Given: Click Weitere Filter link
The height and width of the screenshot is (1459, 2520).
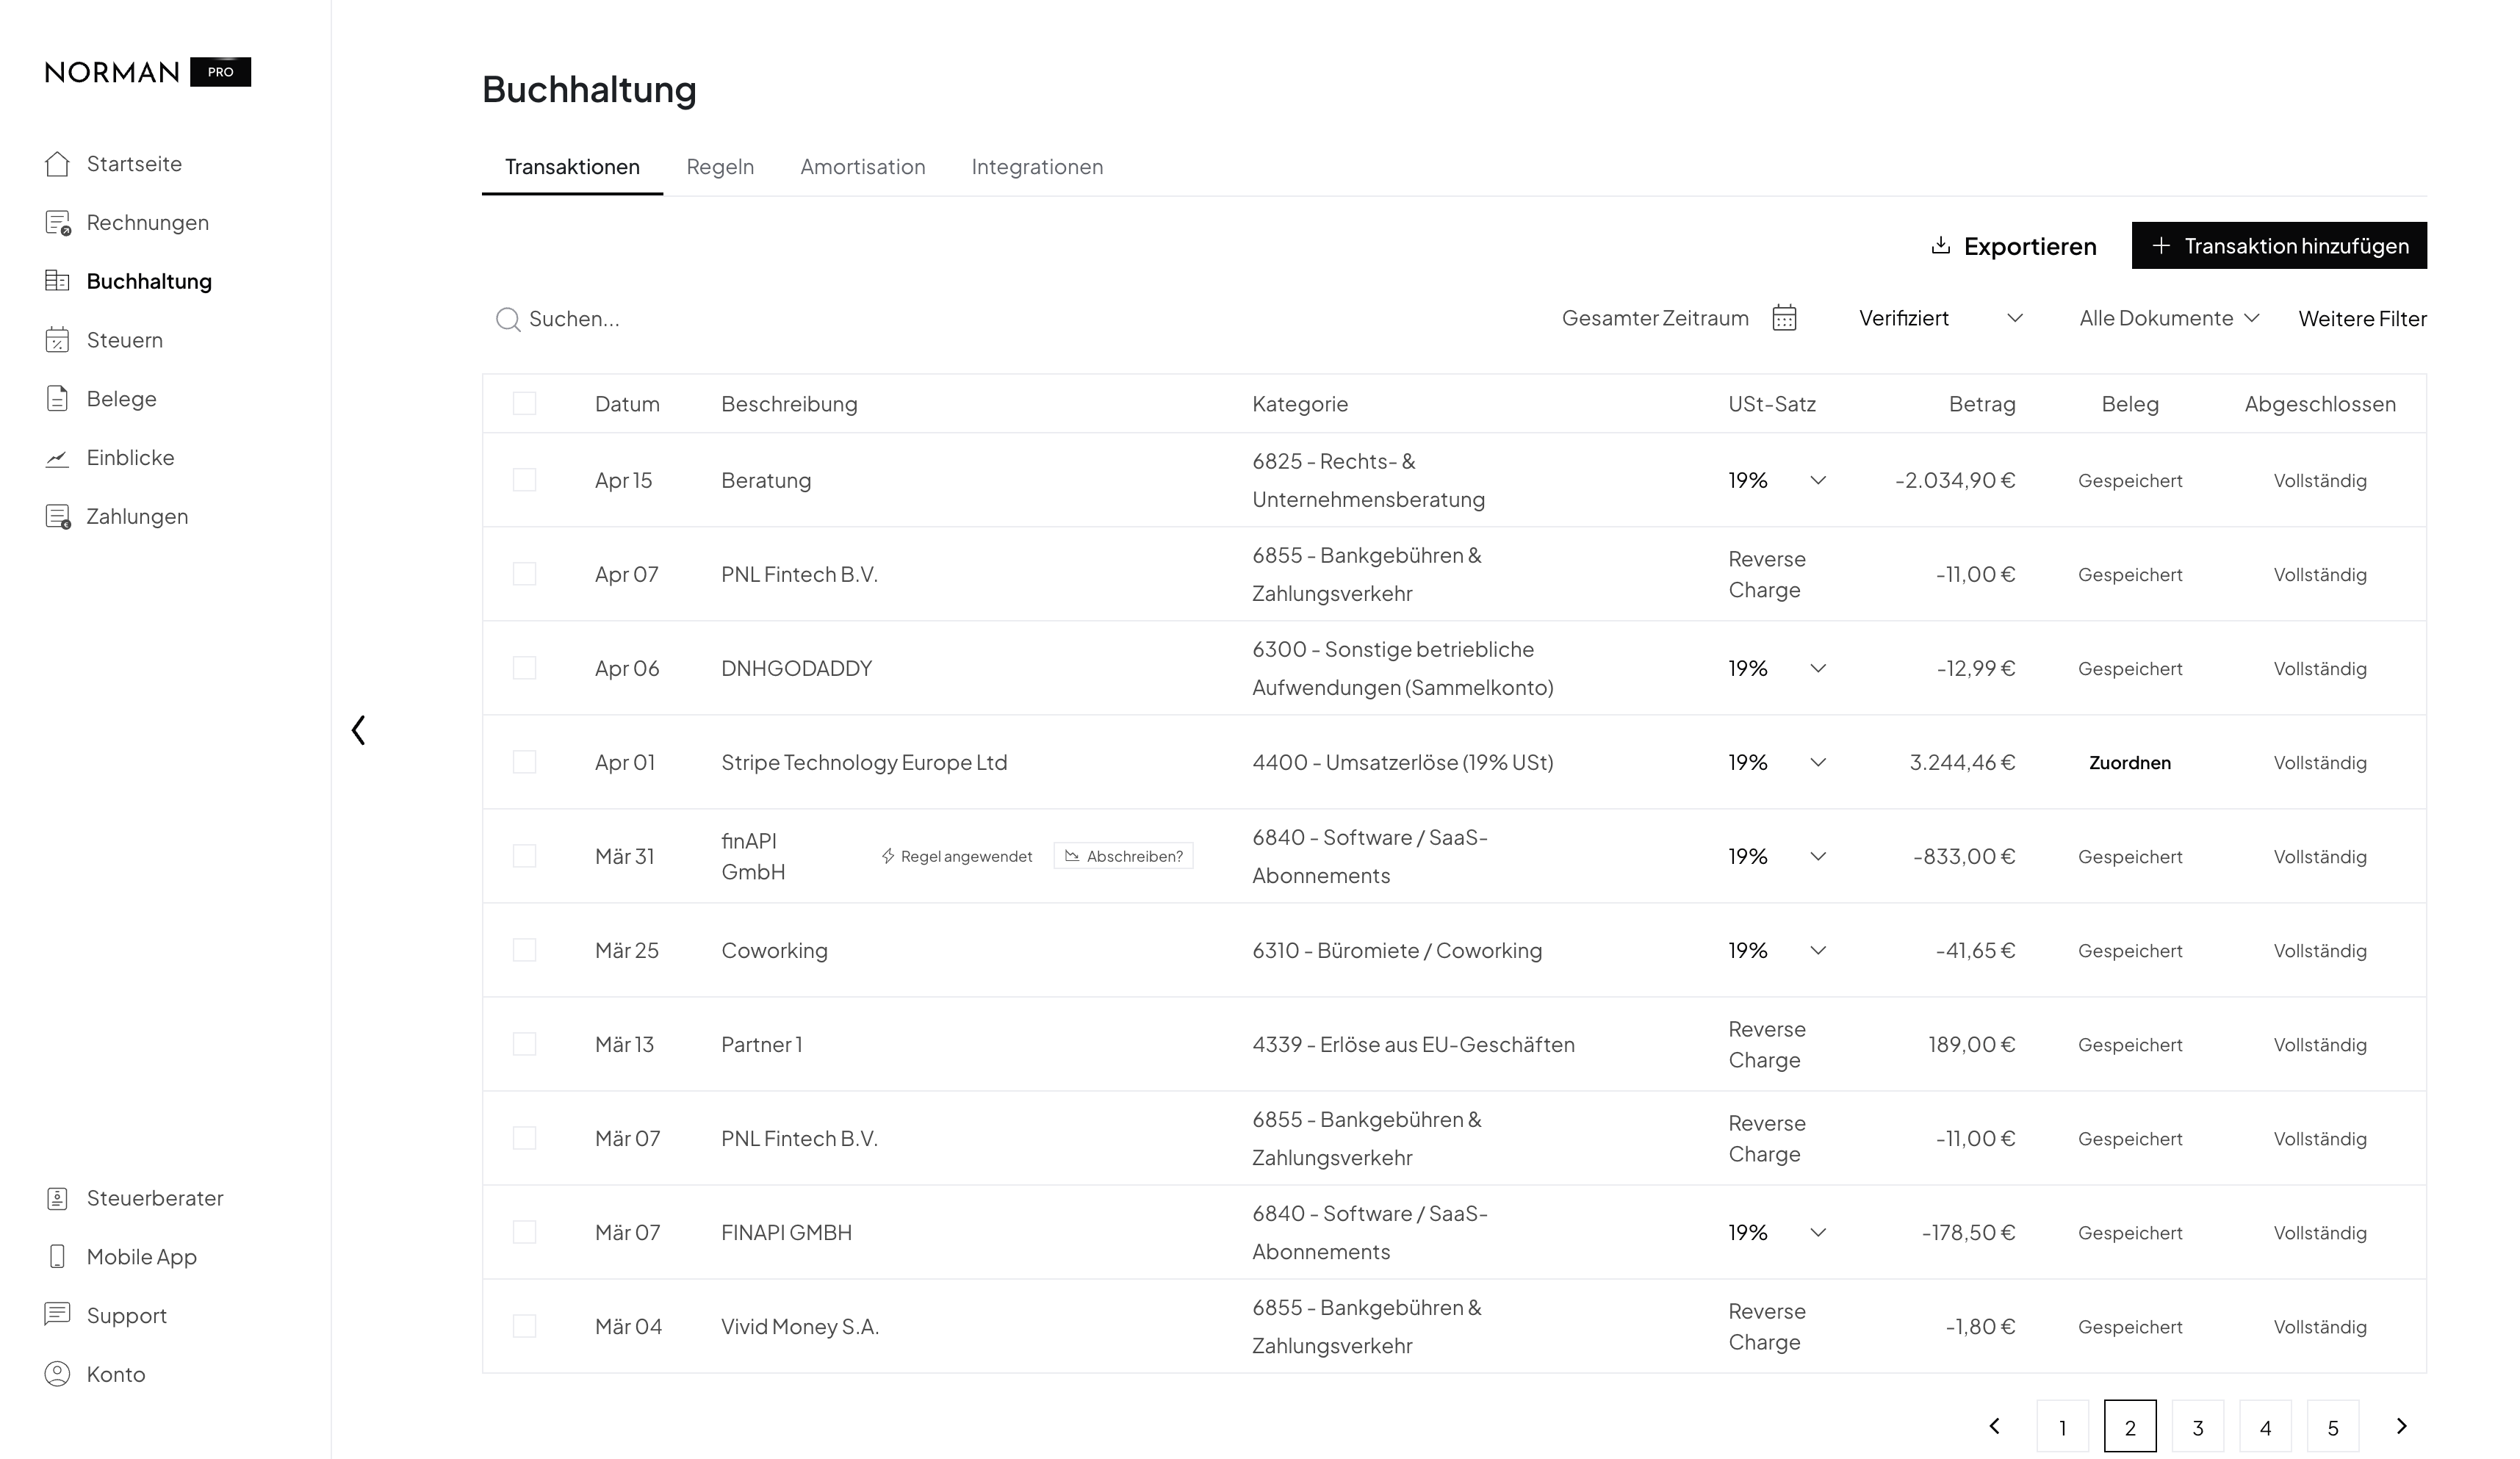Looking at the screenshot, I should pyautogui.click(x=2362, y=319).
